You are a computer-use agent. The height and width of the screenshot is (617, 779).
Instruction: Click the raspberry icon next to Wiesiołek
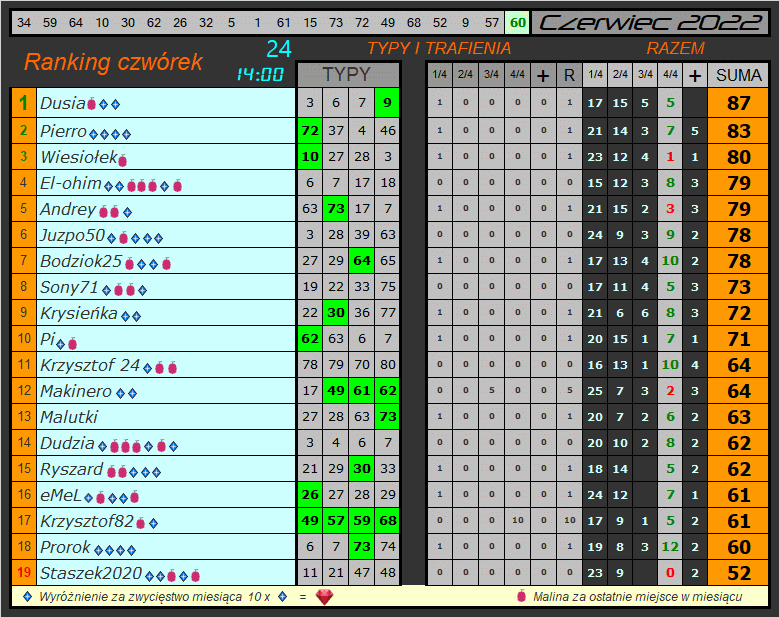pos(122,159)
